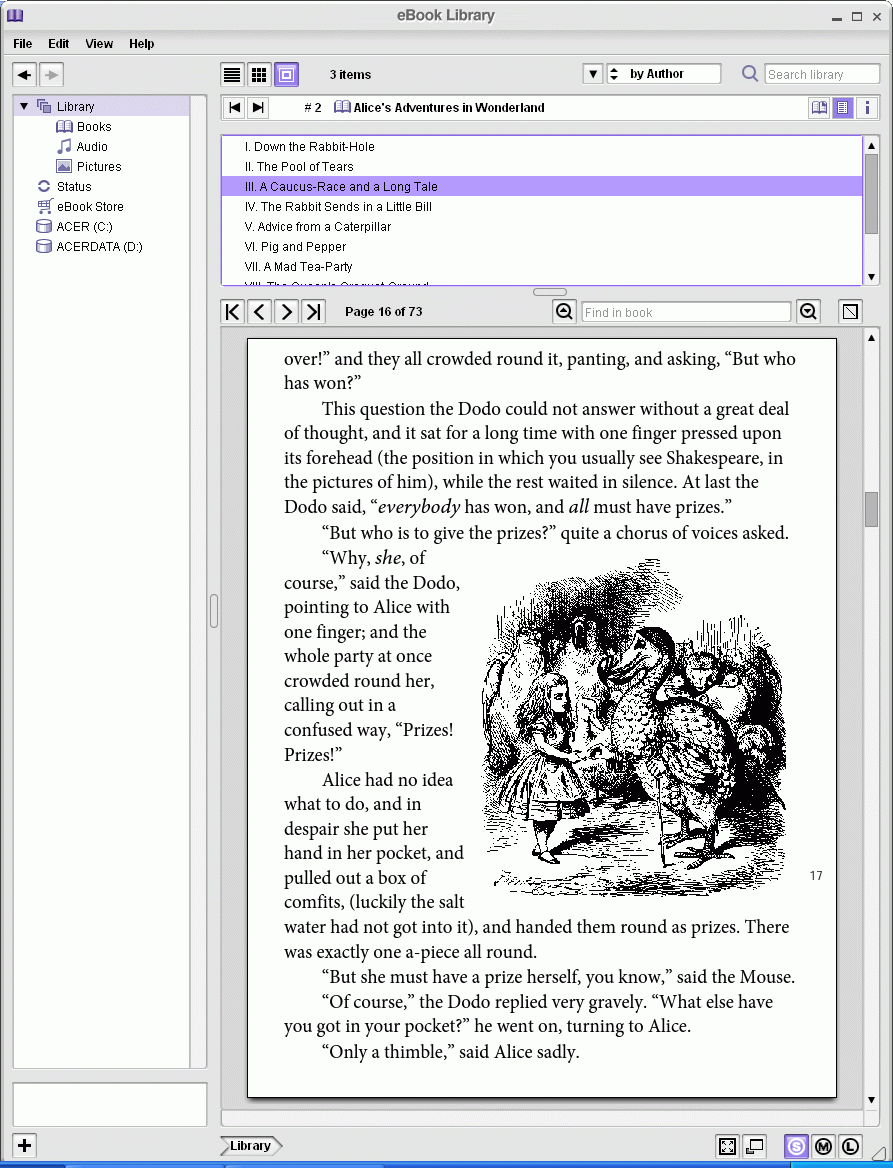
Task: Switch to list view
Action: [x=232, y=74]
